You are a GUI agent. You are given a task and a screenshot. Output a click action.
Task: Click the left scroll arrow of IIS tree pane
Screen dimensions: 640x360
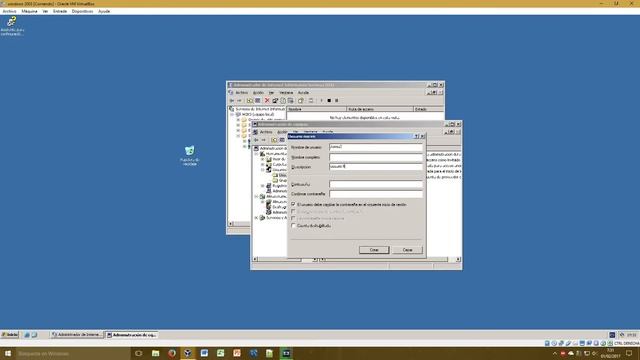(x=231, y=224)
